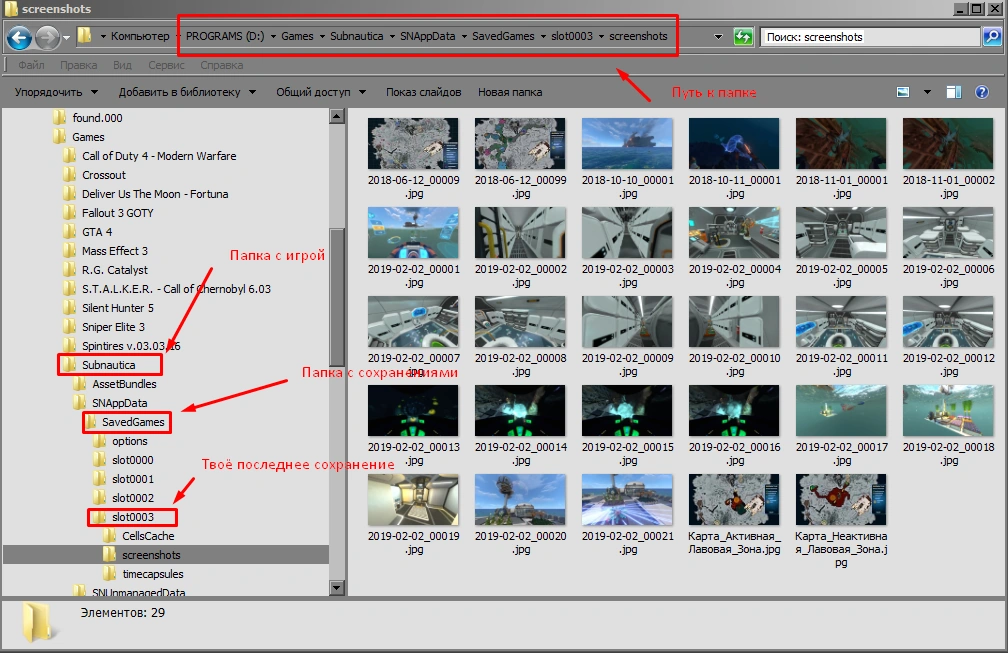Screen dimensions: 1008x653
Task: Click the search magnifier icon
Action: (x=991, y=37)
